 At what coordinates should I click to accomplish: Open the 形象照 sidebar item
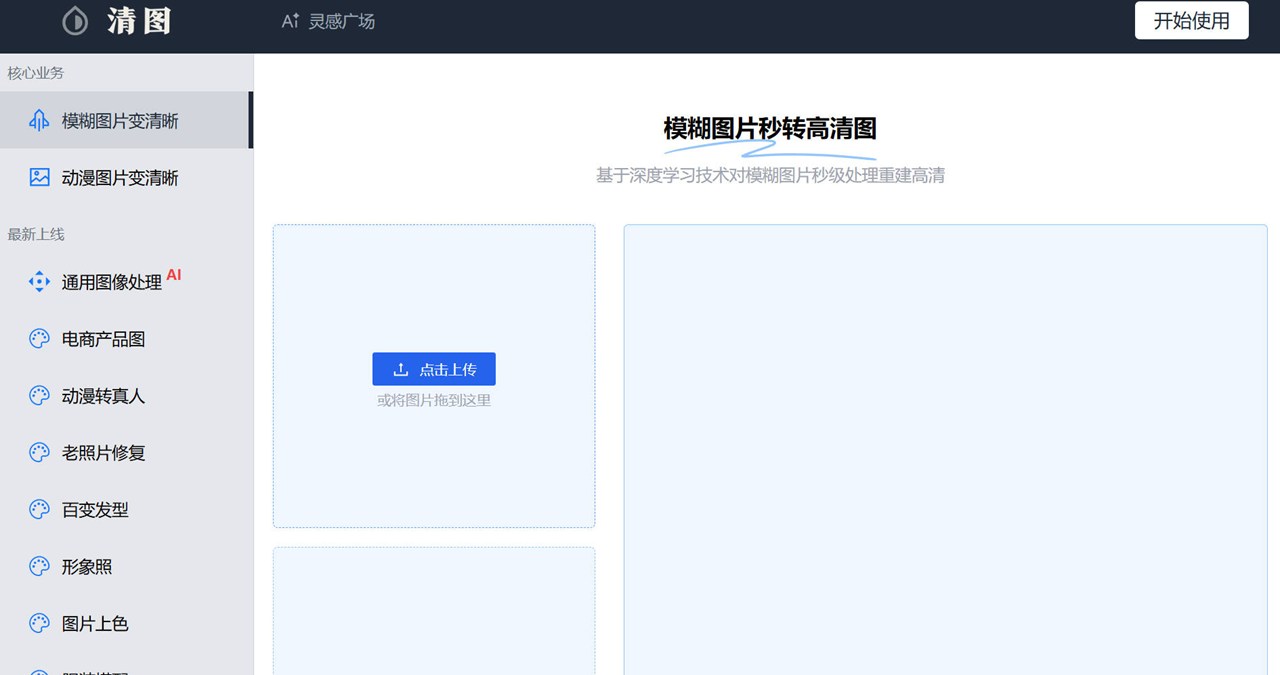click(126, 567)
